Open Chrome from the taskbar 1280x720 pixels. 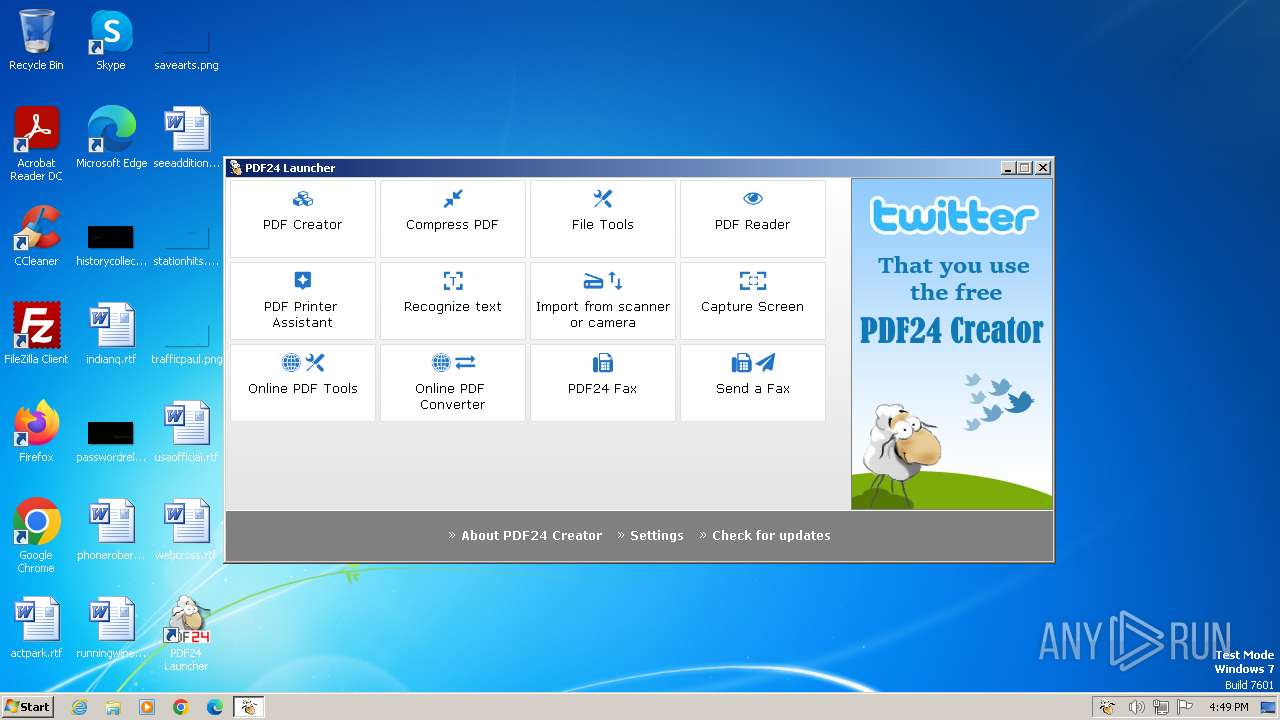181,707
